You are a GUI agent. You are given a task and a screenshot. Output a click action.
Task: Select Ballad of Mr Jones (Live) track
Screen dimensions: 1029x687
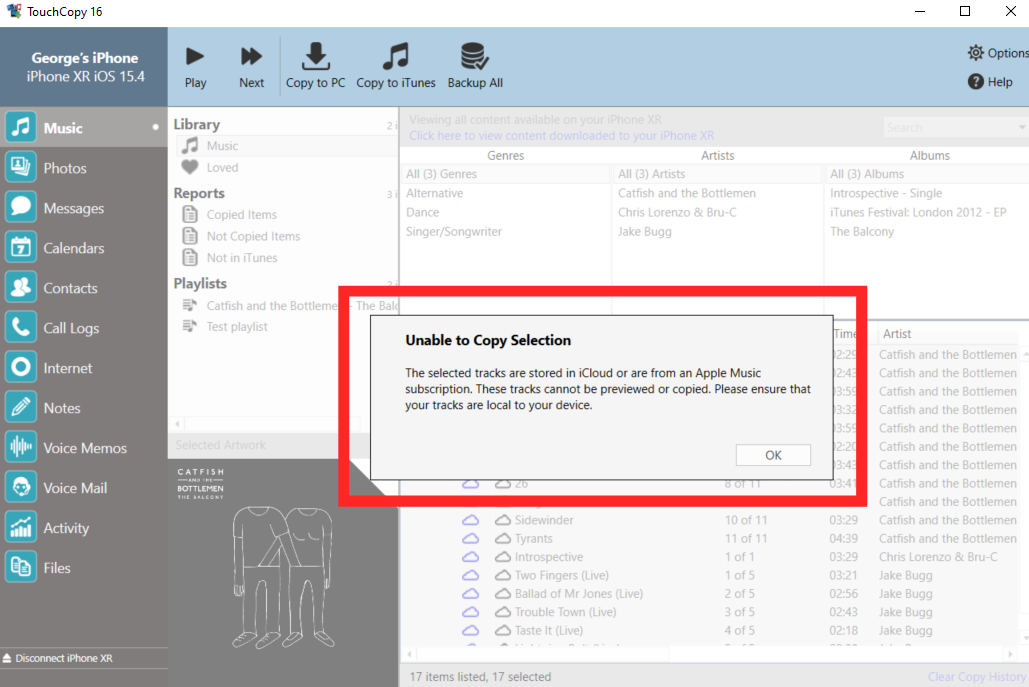[x=579, y=593]
